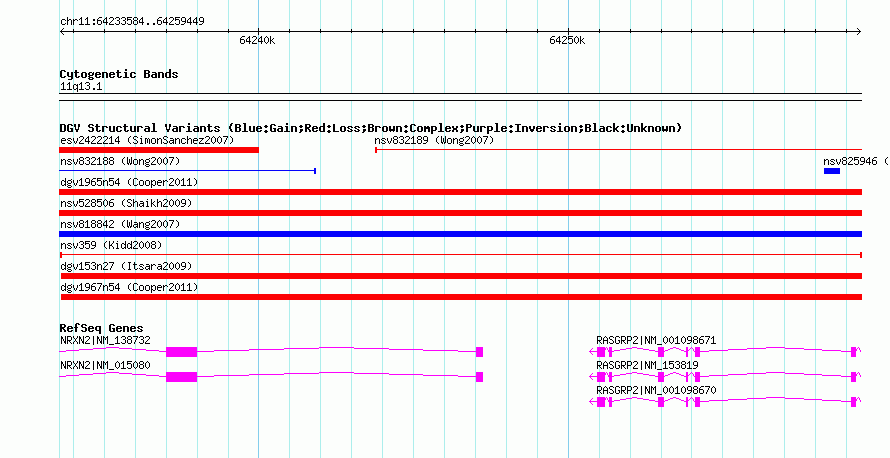
Task: Open nsv818842 (Wang2007) variant label
Action: (x=120, y=224)
